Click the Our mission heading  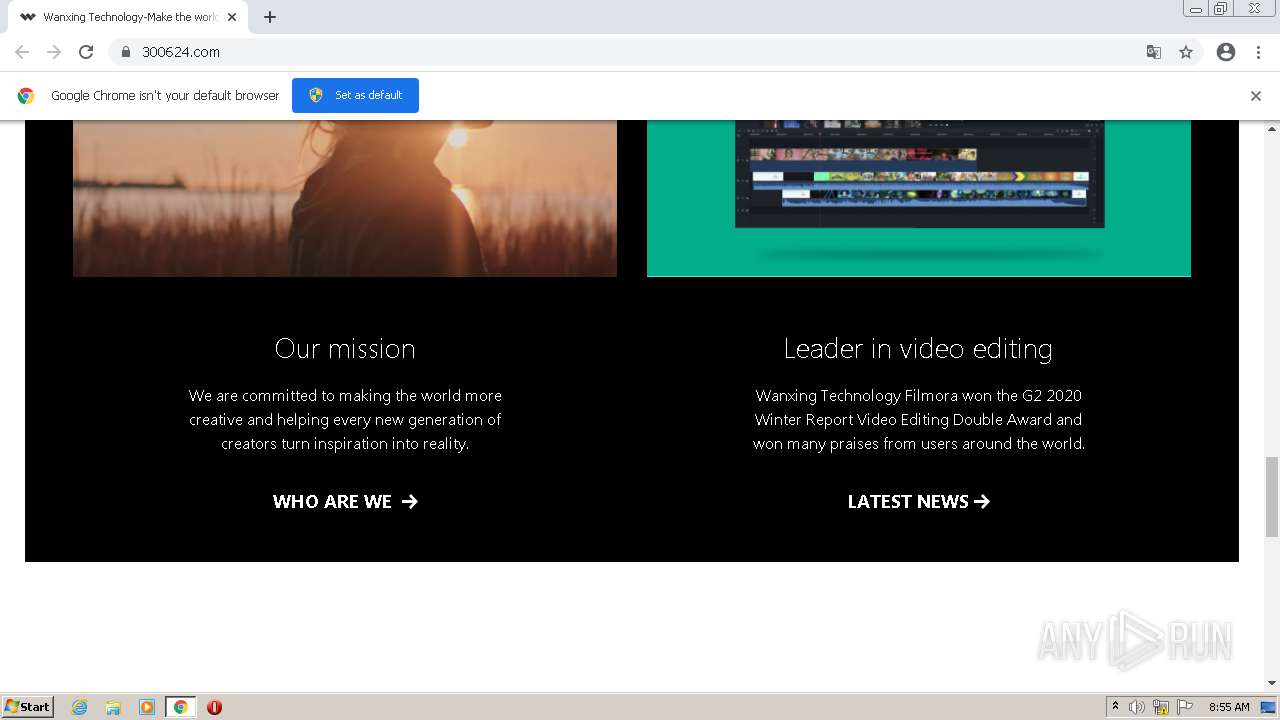point(345,348)
